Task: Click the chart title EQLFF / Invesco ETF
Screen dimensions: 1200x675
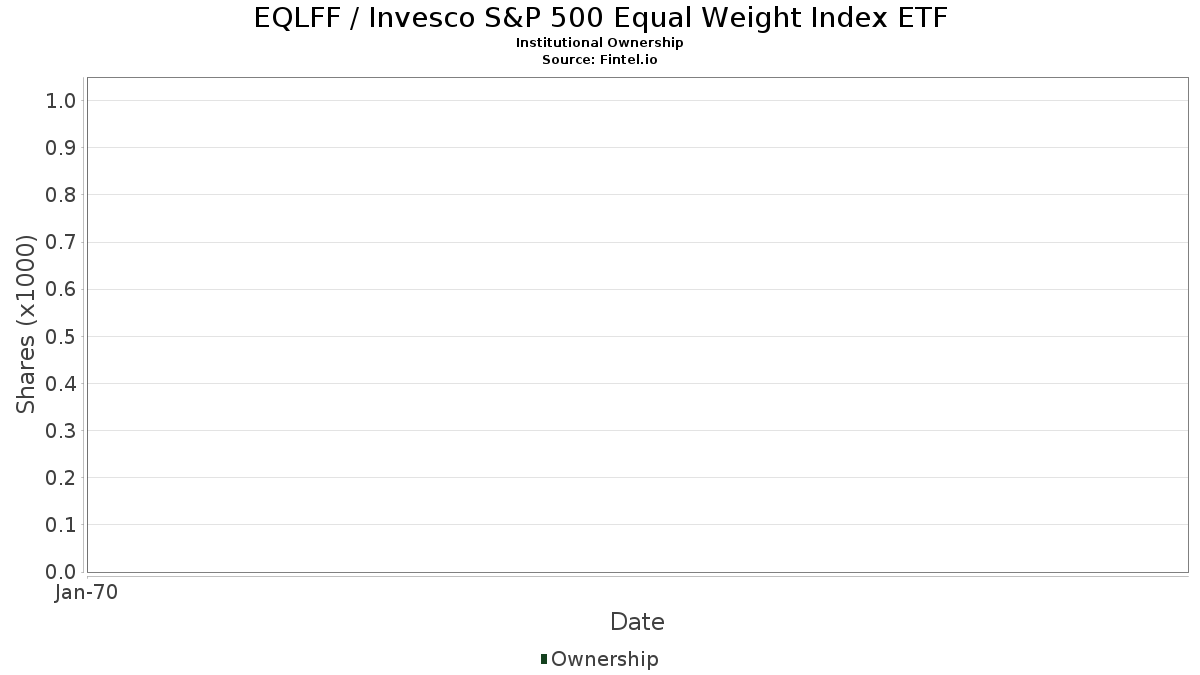Action: pyautogui.click(x=600, y=18)
